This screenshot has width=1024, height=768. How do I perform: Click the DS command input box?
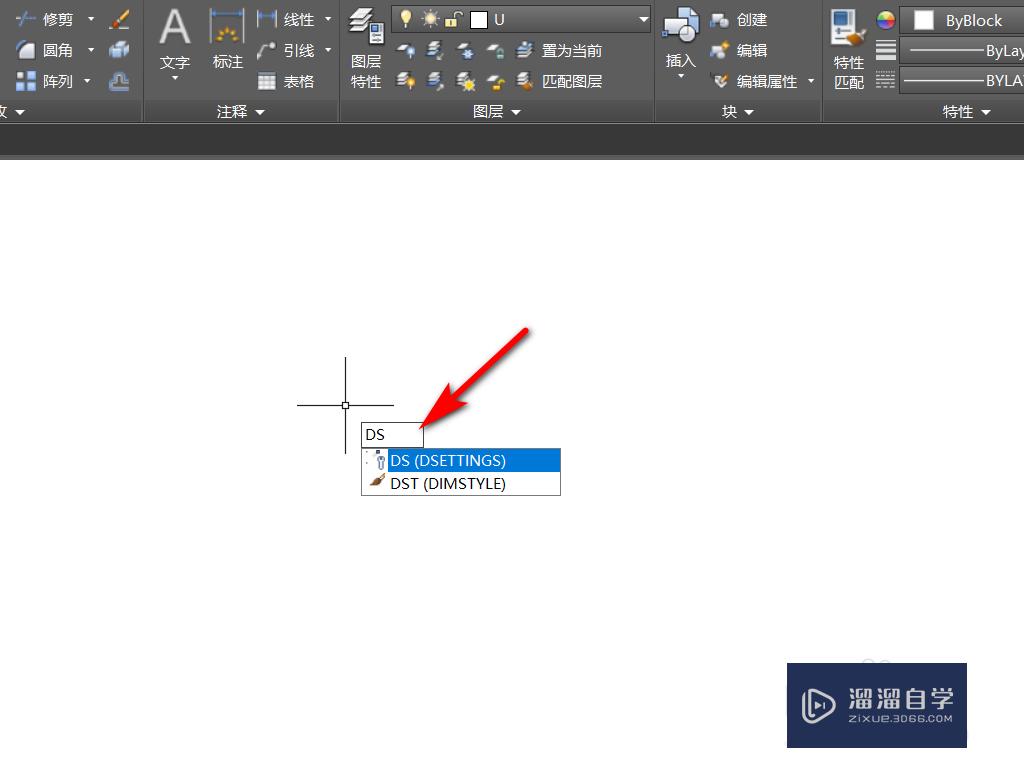392,435
